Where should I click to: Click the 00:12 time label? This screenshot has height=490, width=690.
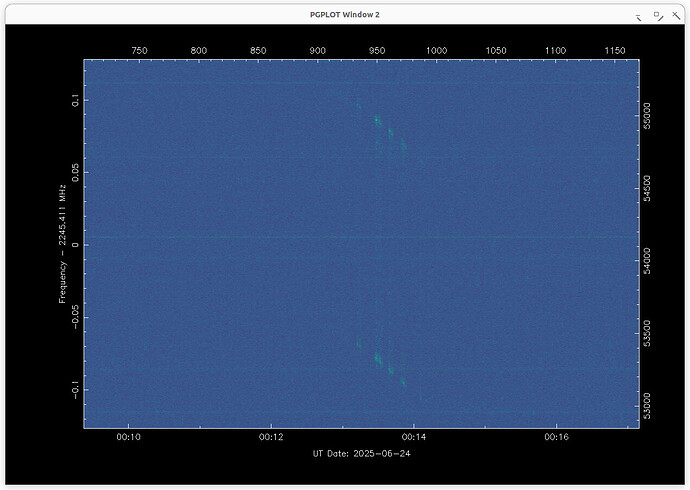[271, 437]
